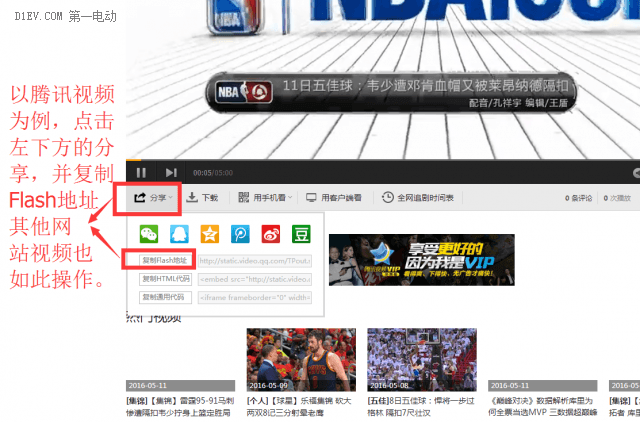
Task: Open the 分享 share dropdown
Action: coord(153,198)
